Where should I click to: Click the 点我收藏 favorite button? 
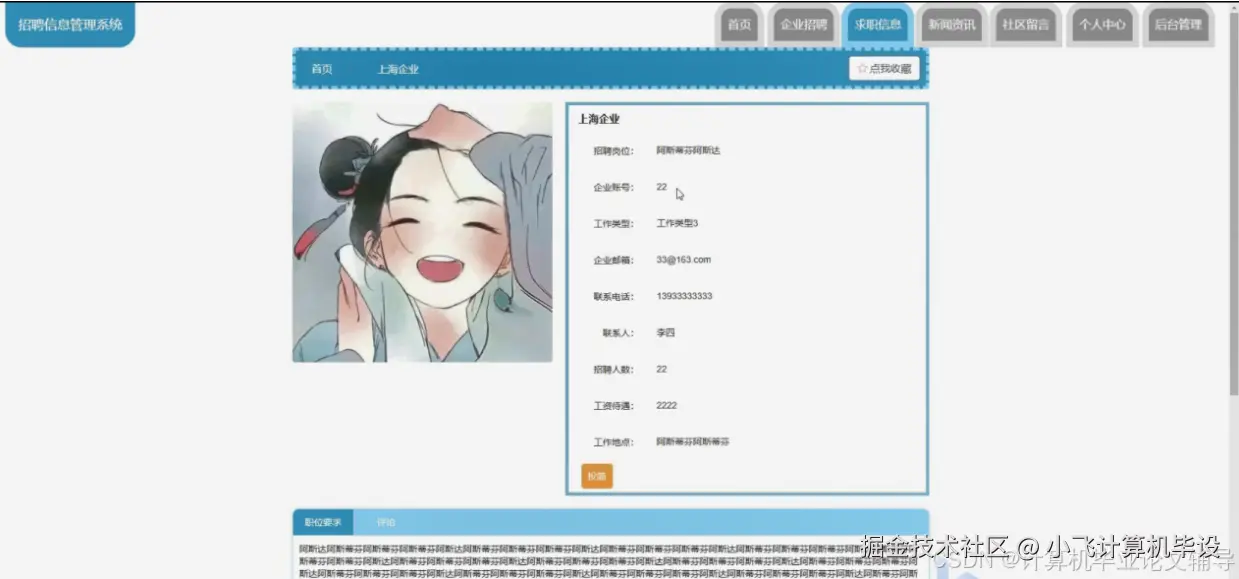pos(884,68)
